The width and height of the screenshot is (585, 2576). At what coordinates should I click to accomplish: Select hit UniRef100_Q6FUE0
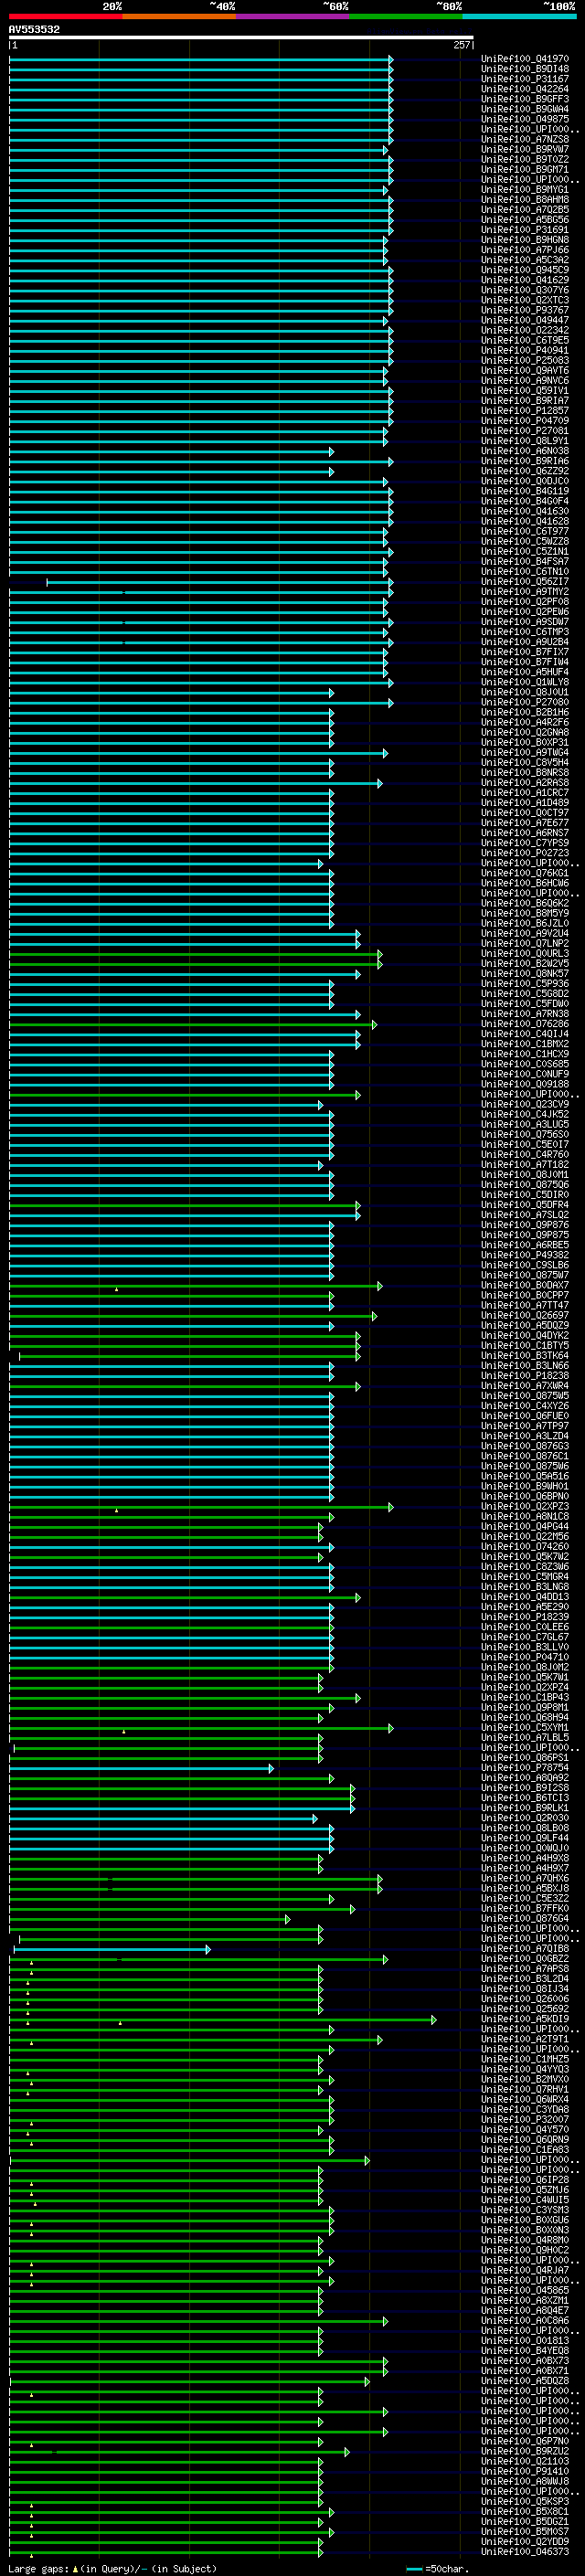click(x=525, y=1415)
